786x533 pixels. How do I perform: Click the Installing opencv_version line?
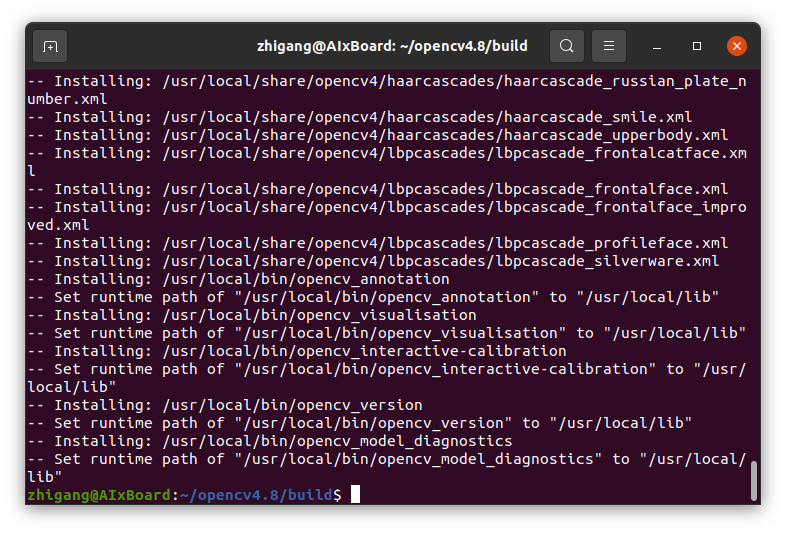[225, 405]
